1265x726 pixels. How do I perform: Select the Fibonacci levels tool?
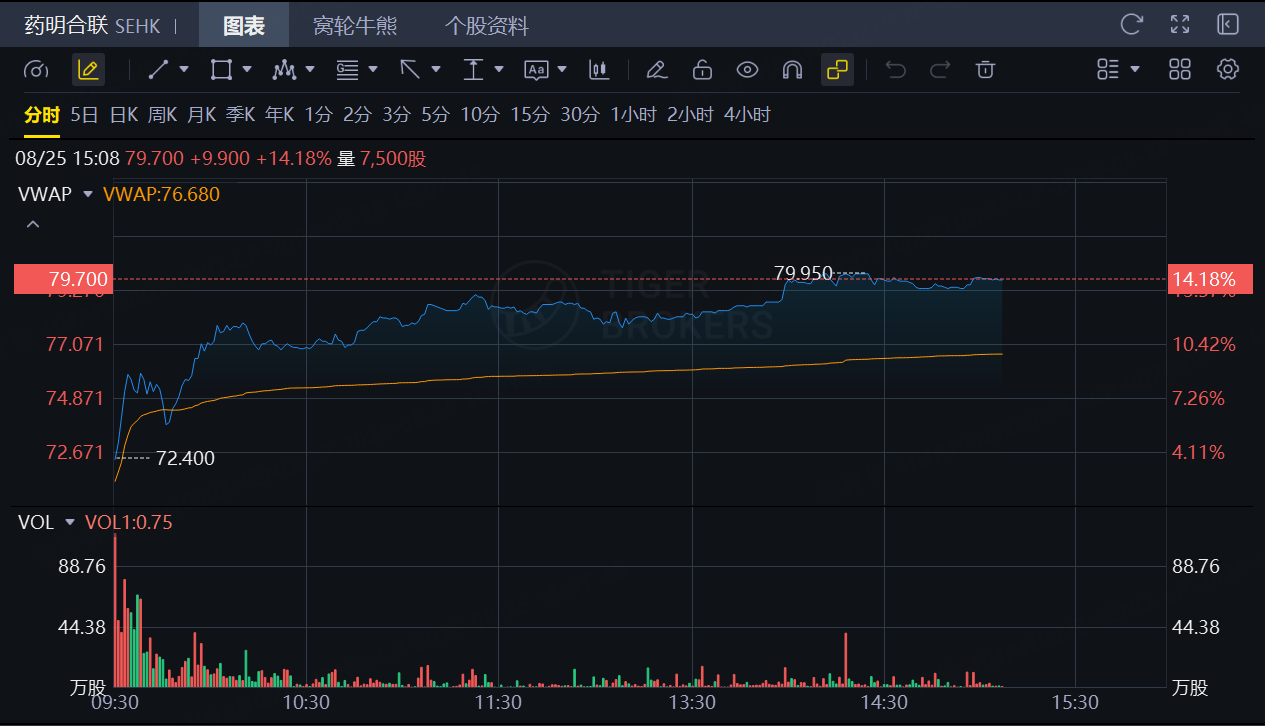tap(348, 69)
